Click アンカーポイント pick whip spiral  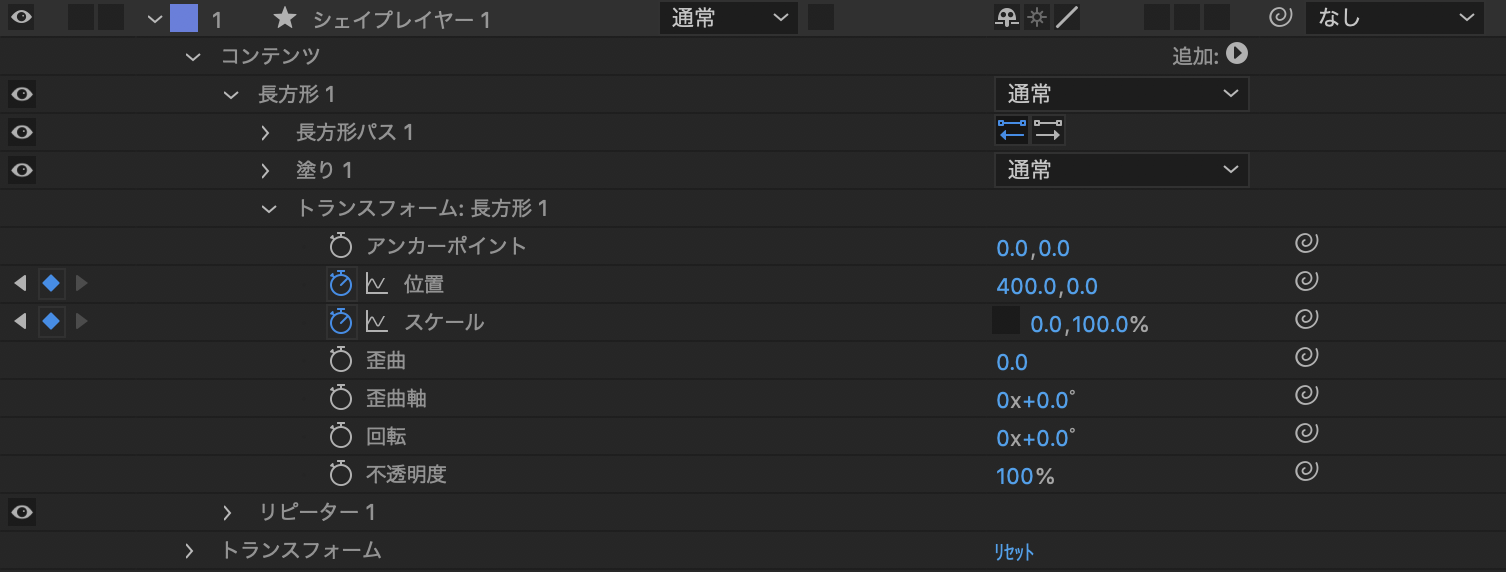pyautogui.click(x=1306, y=243)
